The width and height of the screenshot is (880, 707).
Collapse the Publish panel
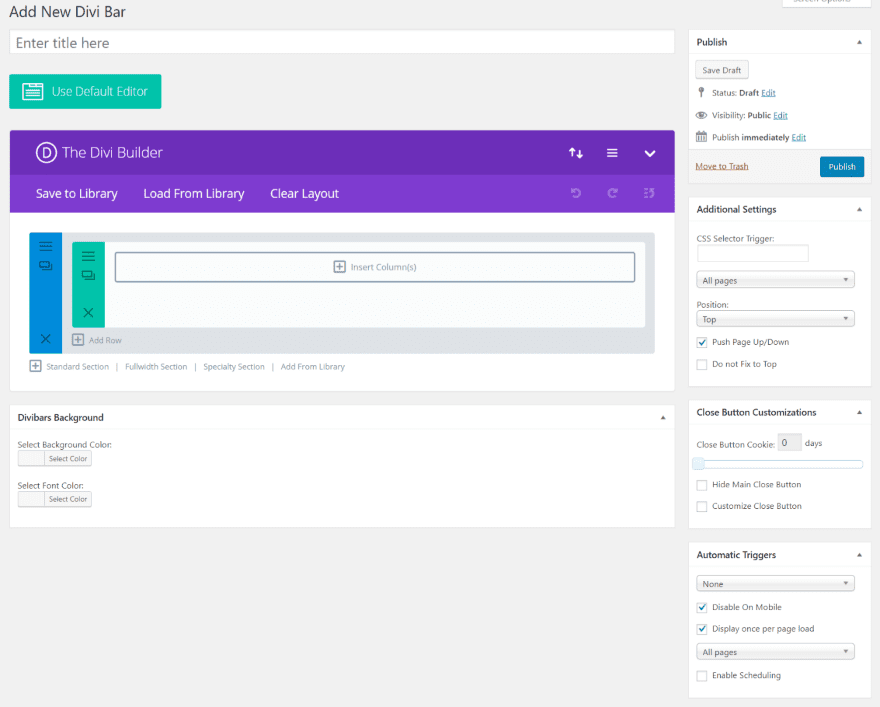click(x=859, y=42)
